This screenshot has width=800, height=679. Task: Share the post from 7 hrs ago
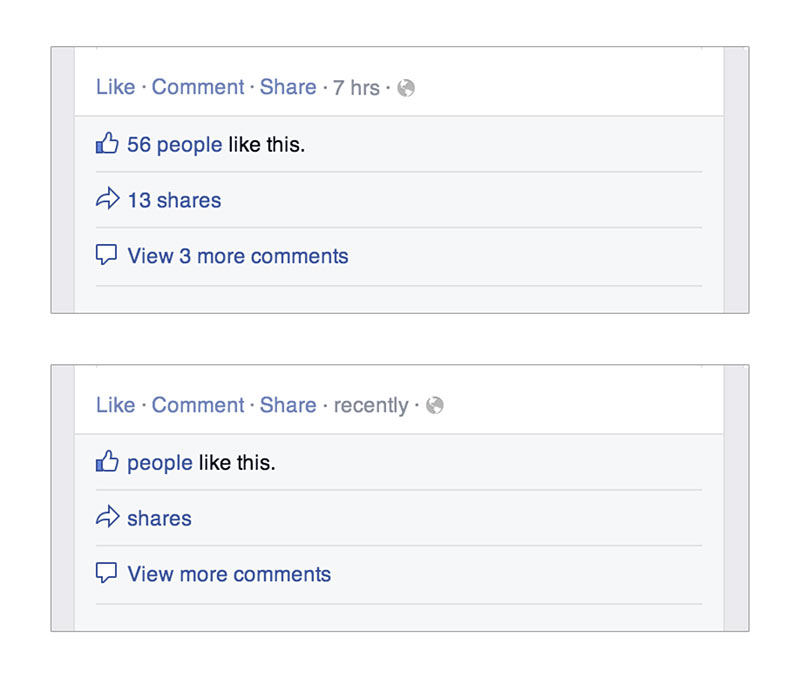(288, 87)
